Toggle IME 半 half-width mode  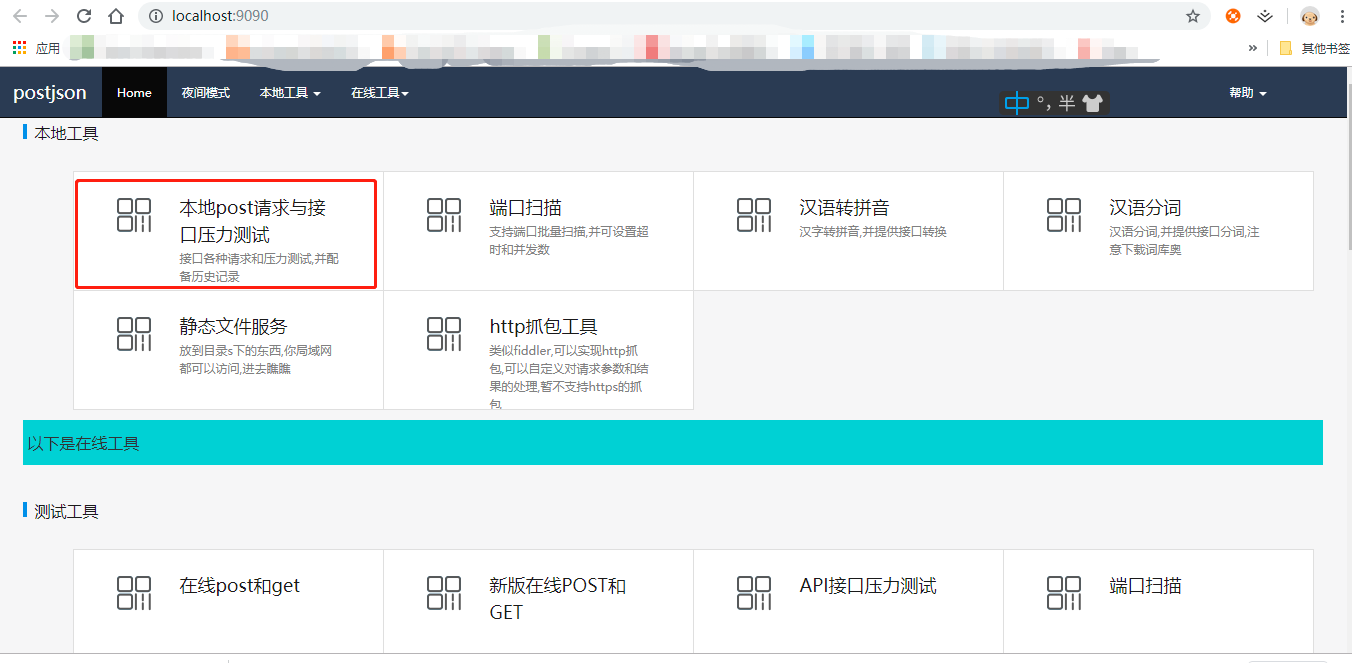click(x=1067, y=103)
